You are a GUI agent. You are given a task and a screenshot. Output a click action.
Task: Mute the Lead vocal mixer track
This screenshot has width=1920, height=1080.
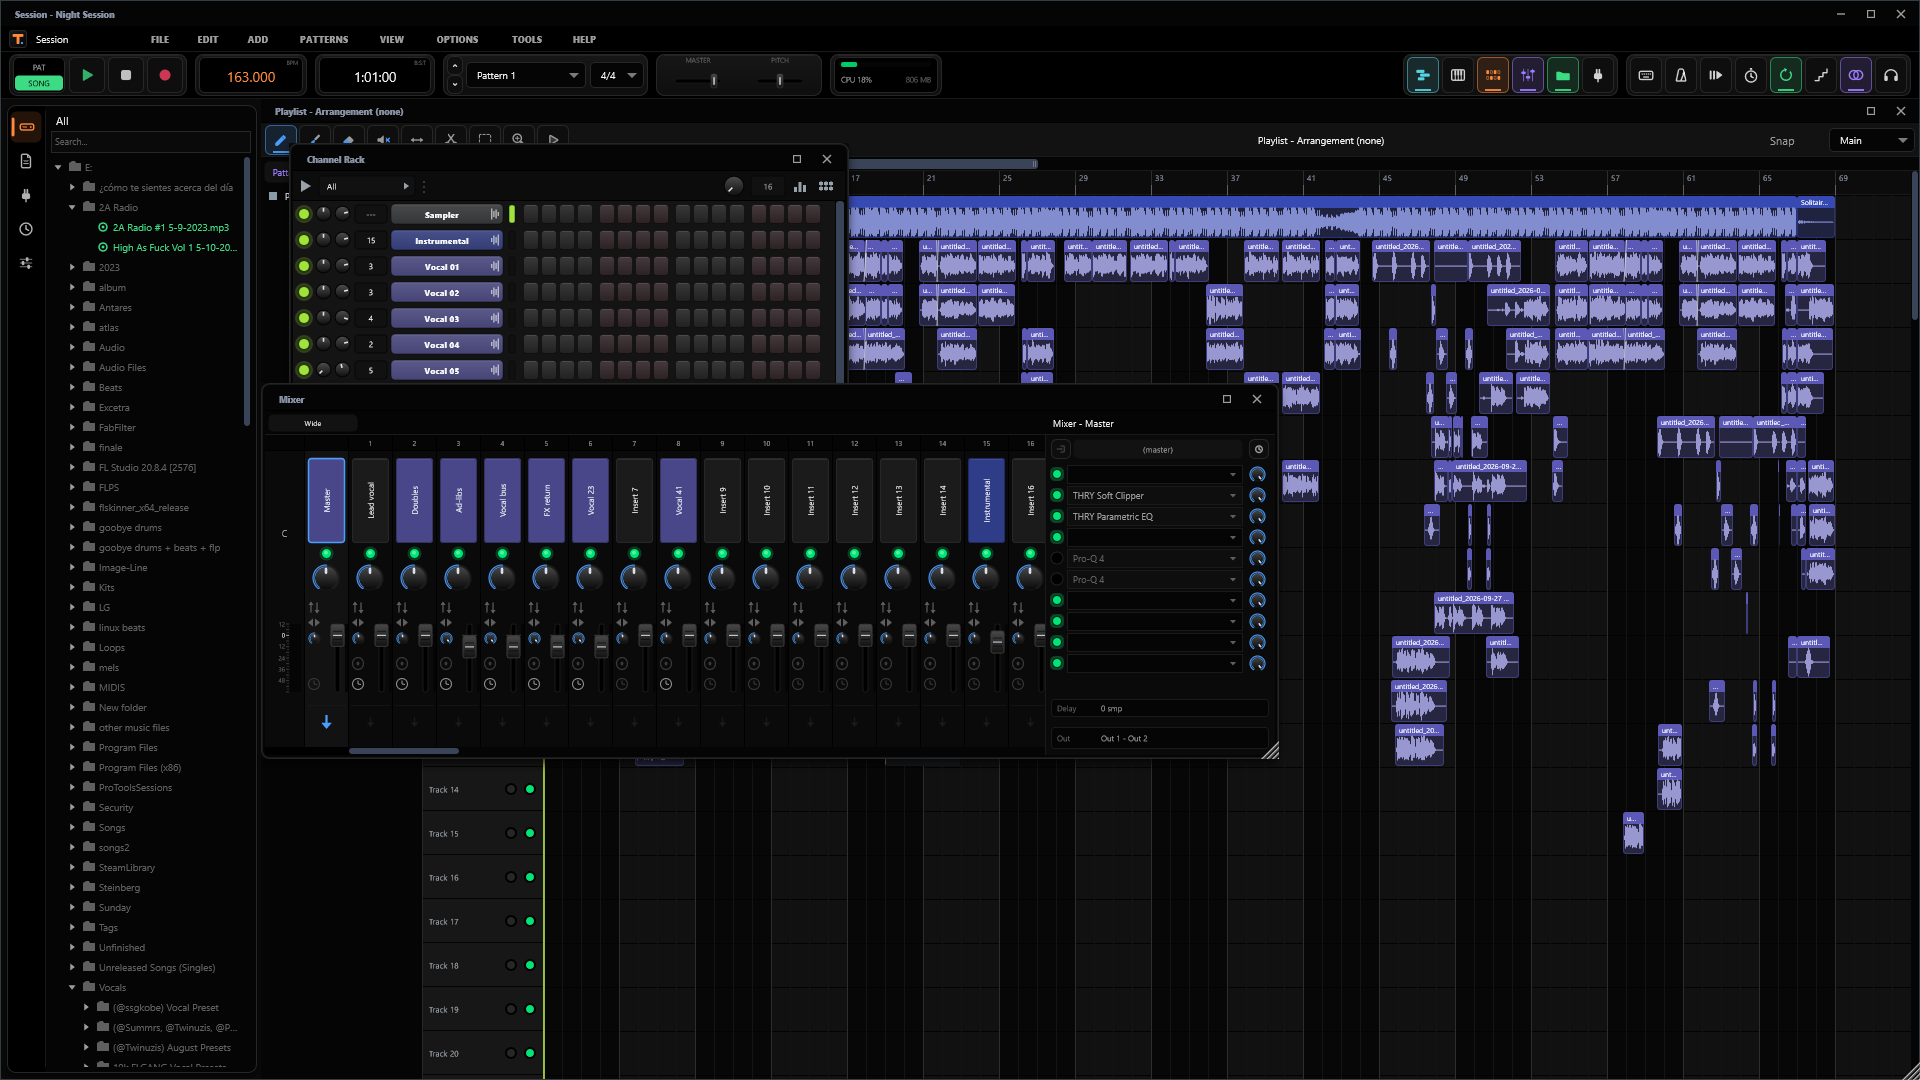tap(370, 554)
